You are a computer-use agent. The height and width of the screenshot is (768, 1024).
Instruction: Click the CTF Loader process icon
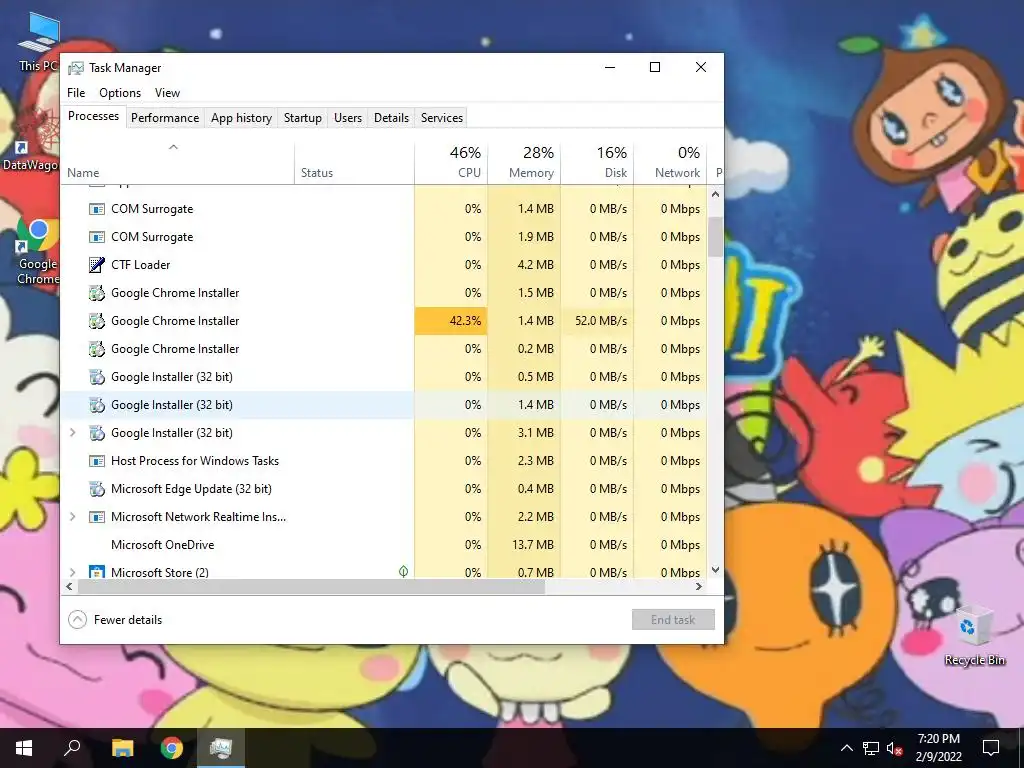97,264
